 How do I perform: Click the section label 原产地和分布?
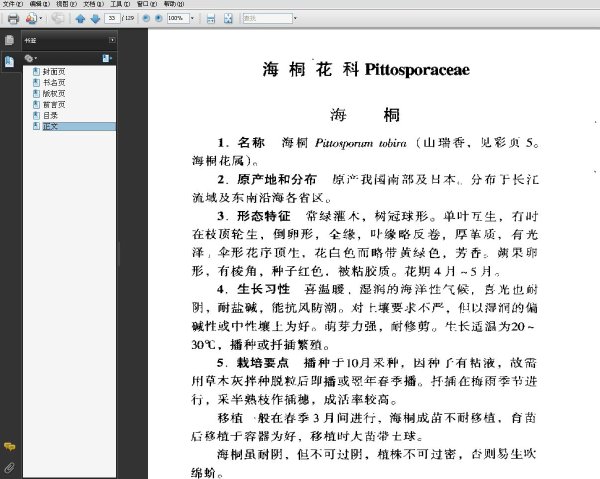pos(277,179)
